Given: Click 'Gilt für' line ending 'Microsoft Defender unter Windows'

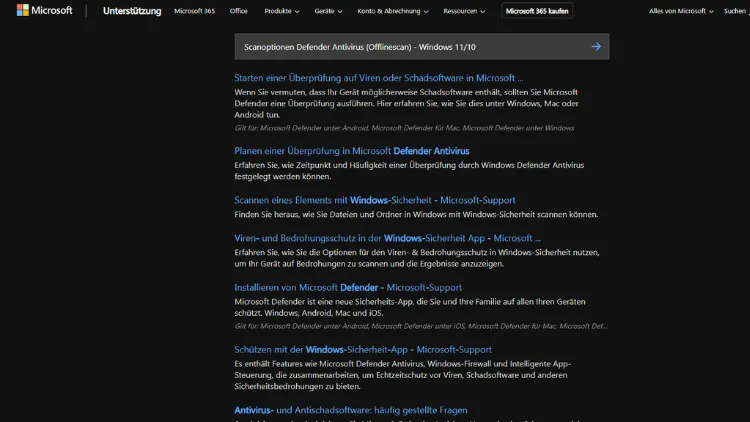Looking at the screenshot, I should click(x=404, y=128).
